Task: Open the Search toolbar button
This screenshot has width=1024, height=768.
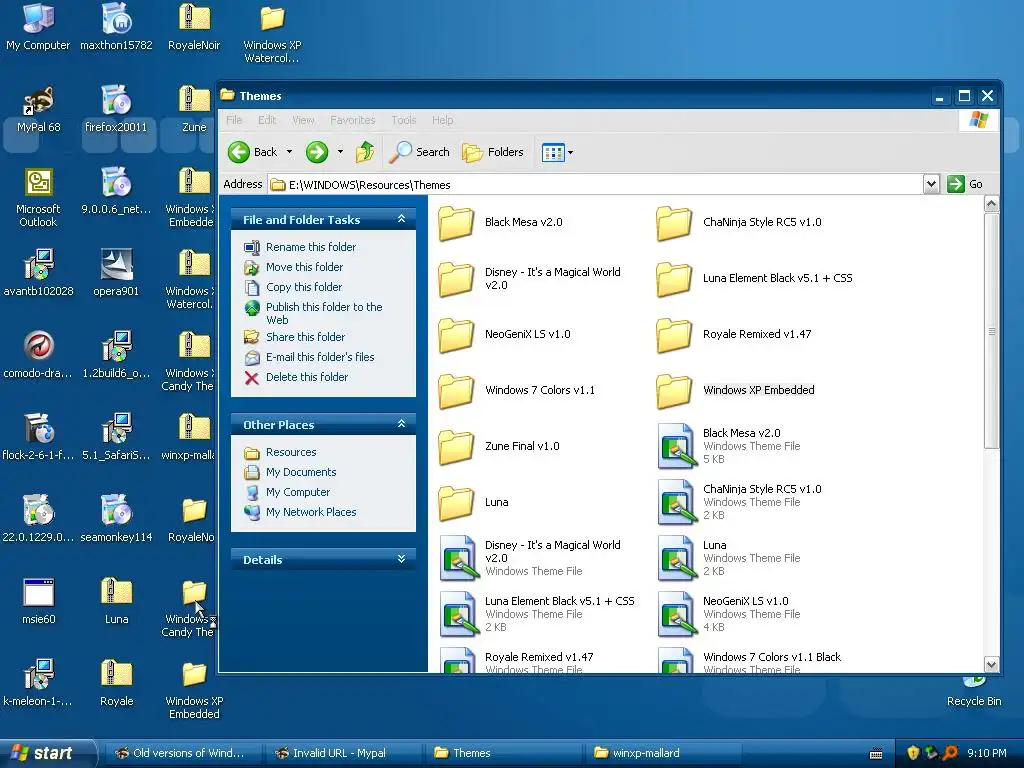Action: (x=419, y=152)
